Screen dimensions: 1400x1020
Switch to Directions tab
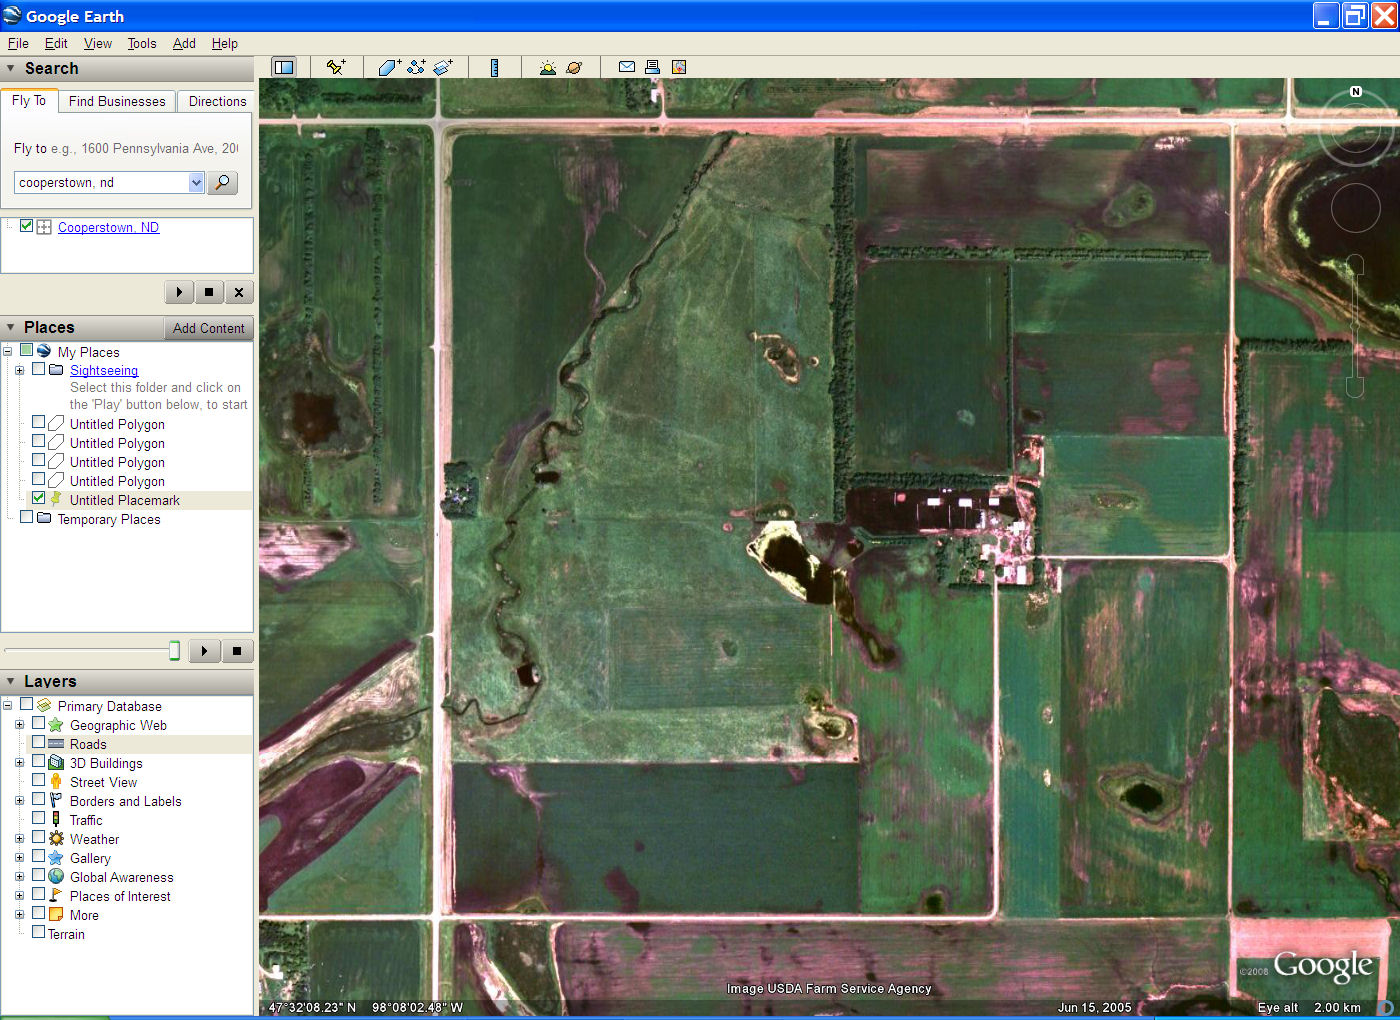click(x=217, y=101)
